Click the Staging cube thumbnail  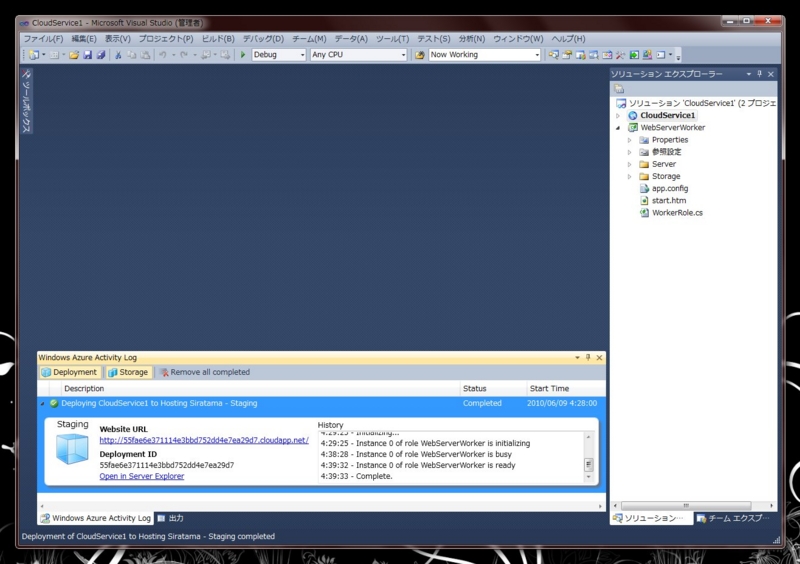[72, 448]
